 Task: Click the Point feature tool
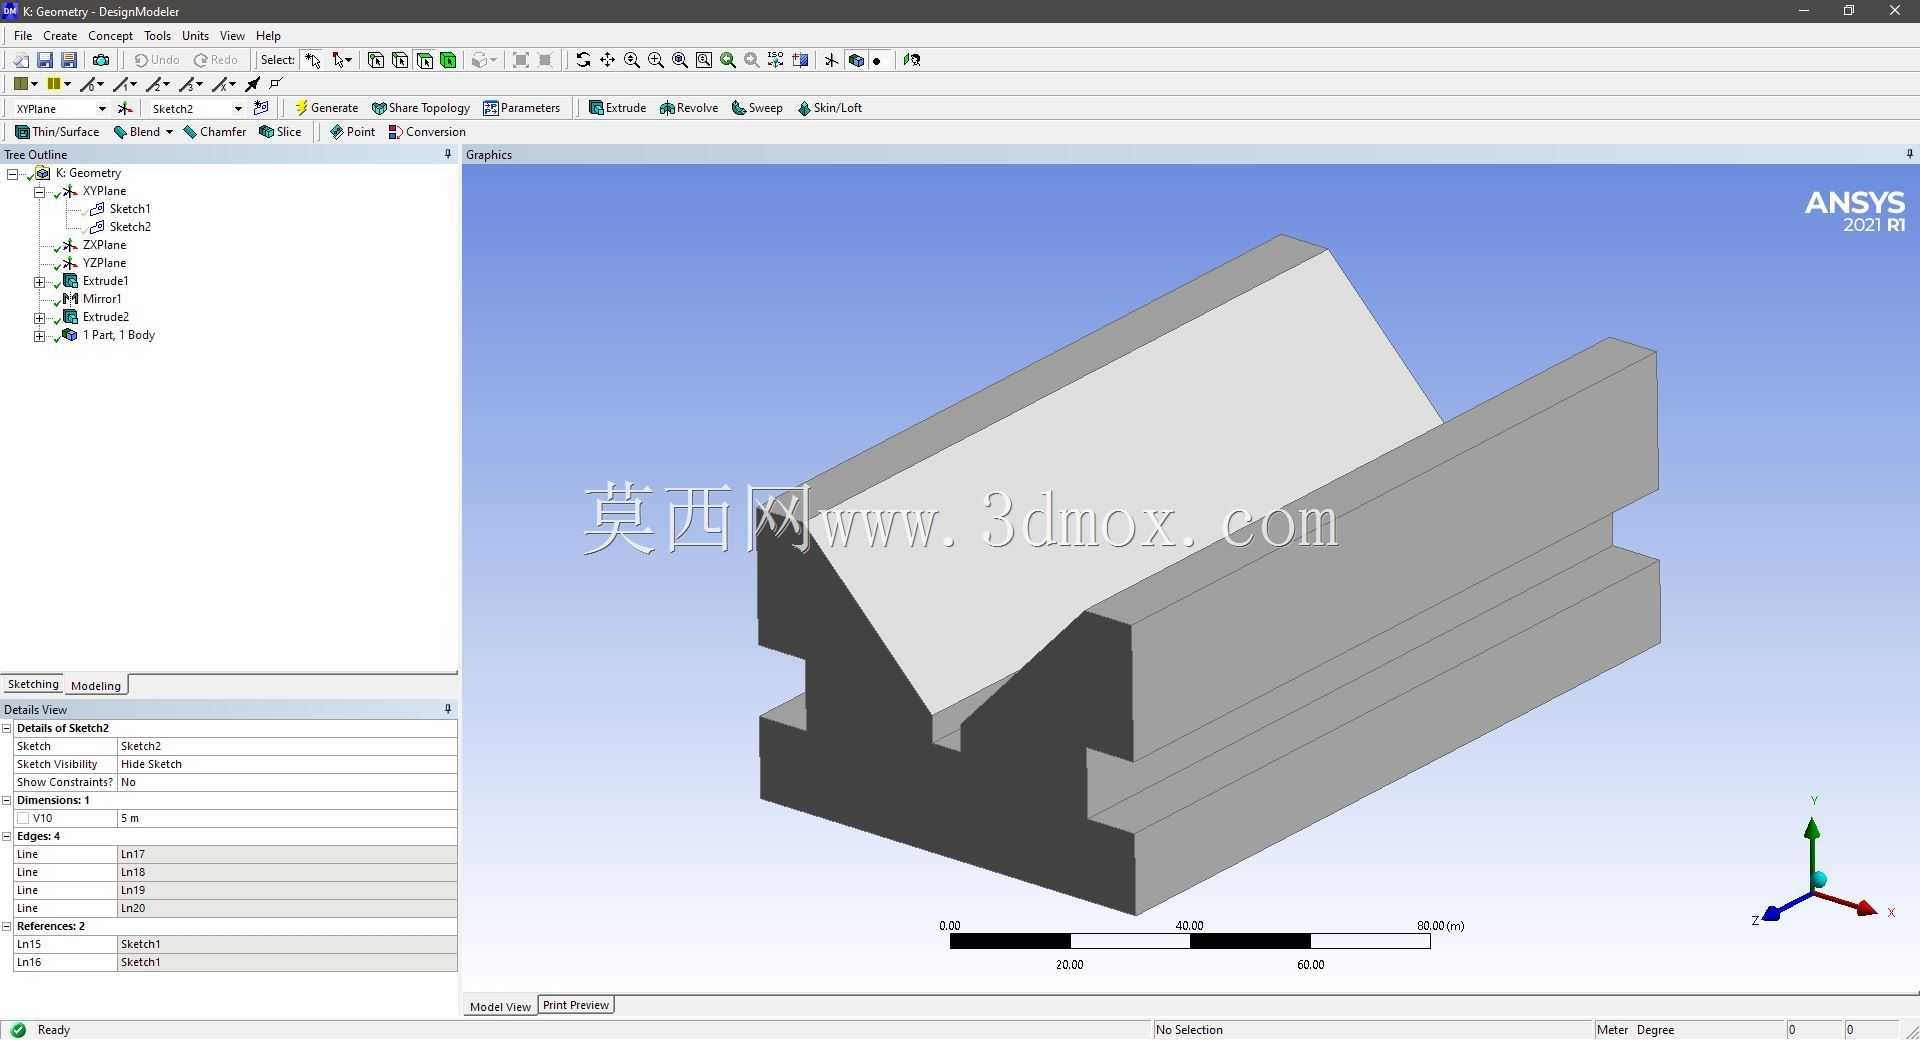(x=352, y=132)
